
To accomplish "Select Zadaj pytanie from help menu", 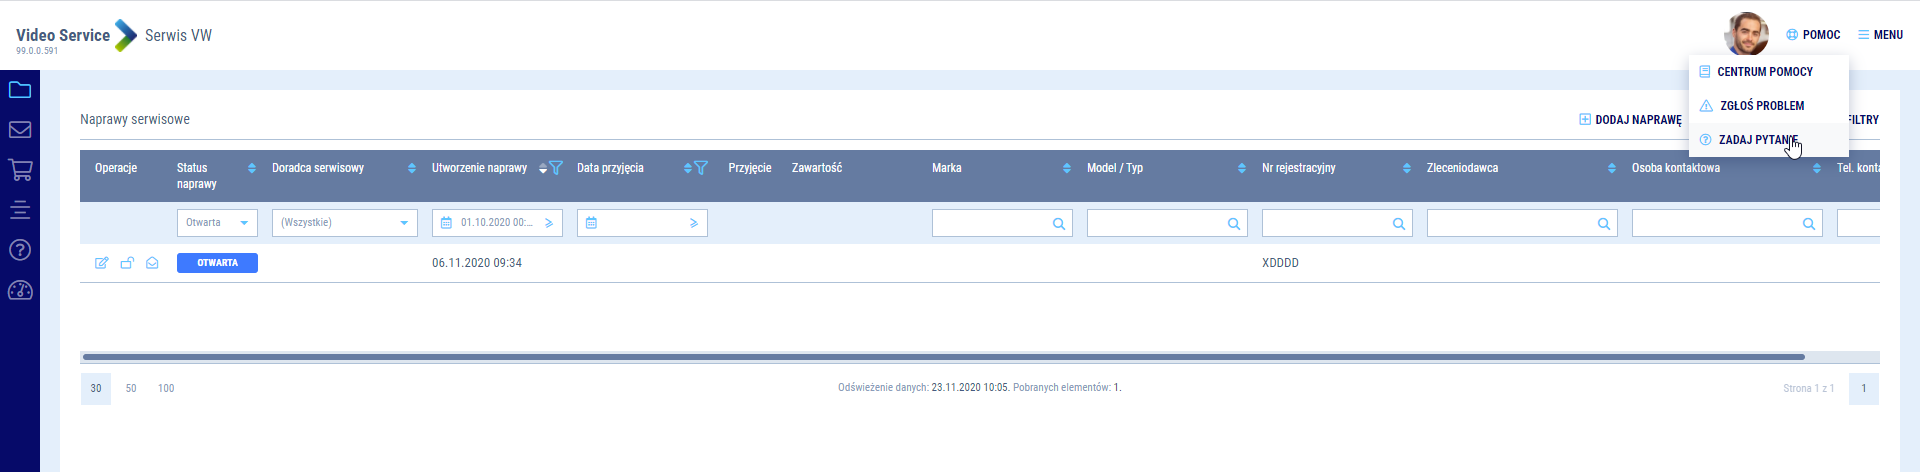I will (x=1757, y=140).
